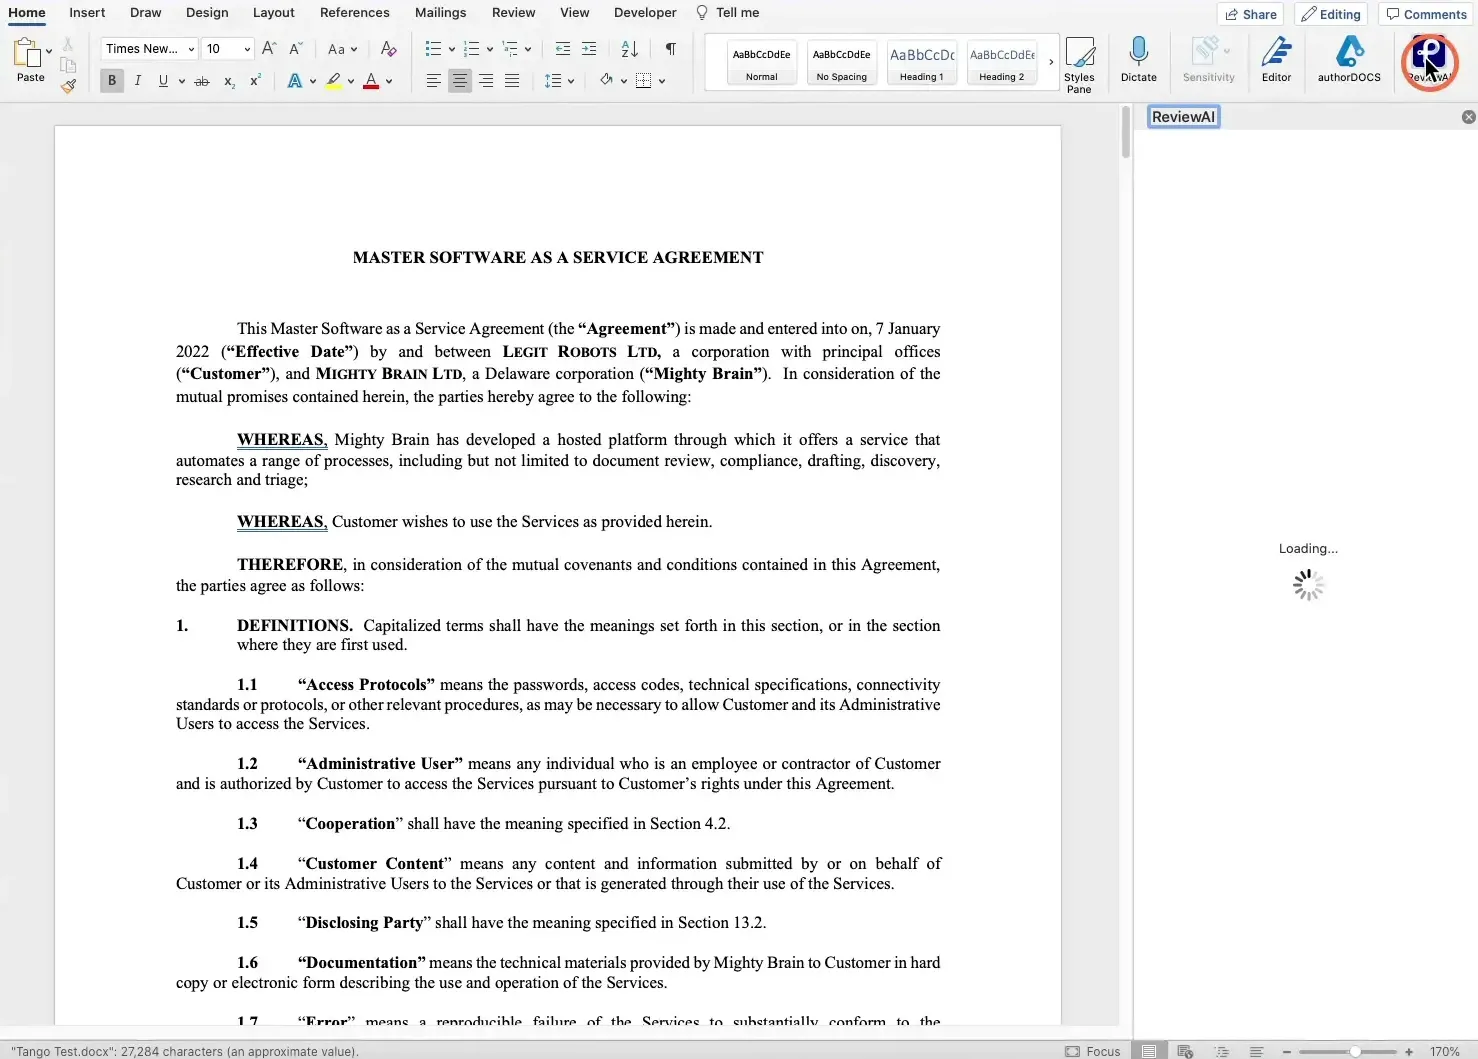Switch to Draft view in status bar
This screenshot has height=1059, width=1478.
1257,1051
